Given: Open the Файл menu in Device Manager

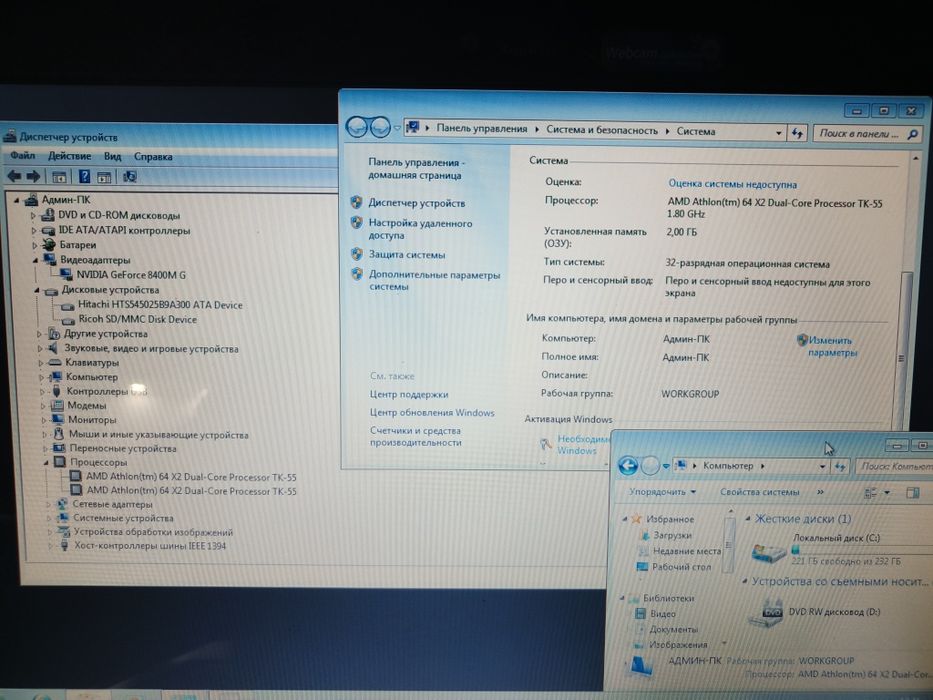Looking at the screenshot, I should 23,156.
